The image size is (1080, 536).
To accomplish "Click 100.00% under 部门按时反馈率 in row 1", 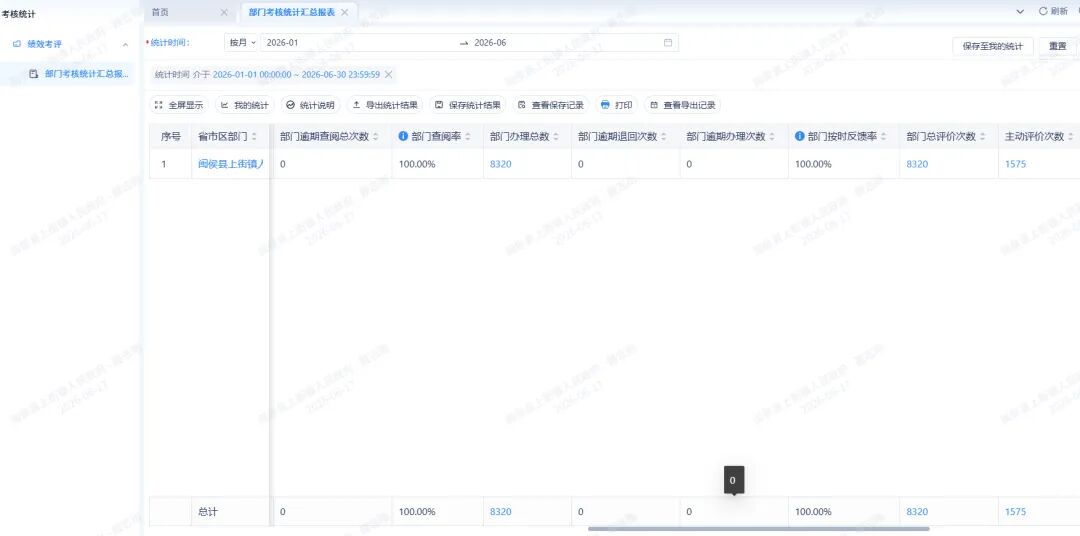I will [813, 164].
